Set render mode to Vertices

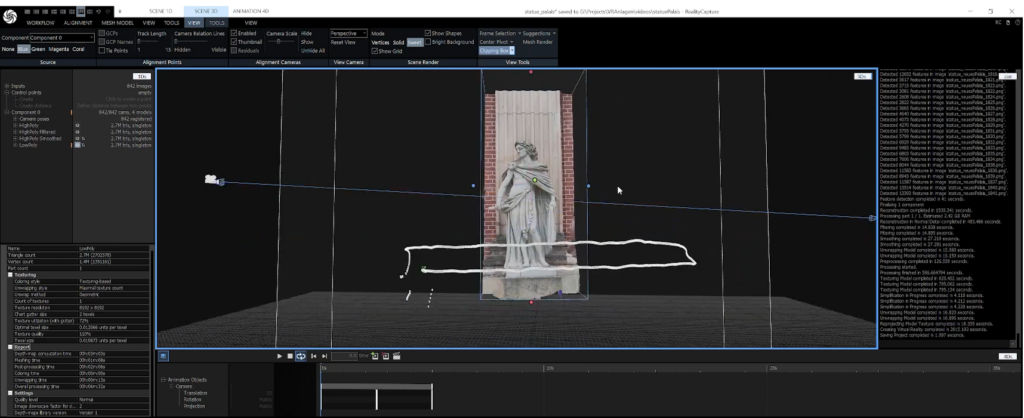click(380, 42)
